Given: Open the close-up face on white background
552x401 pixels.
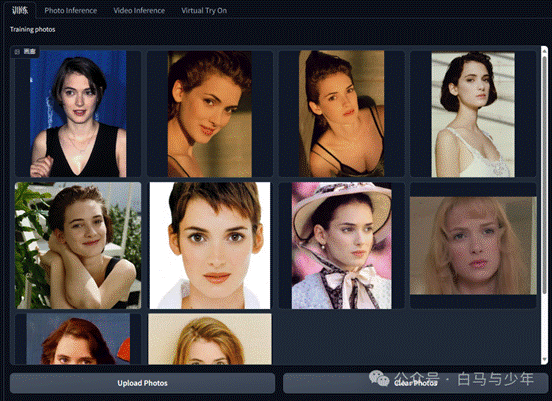Looking at the screenshot, I should (x=209, y=245).
